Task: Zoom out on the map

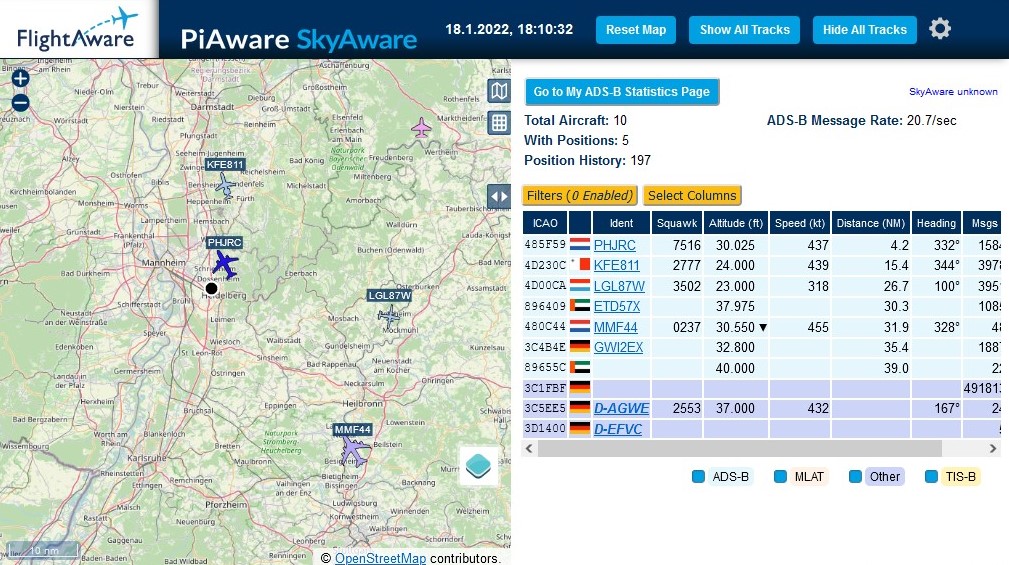Action: point(20,103)
